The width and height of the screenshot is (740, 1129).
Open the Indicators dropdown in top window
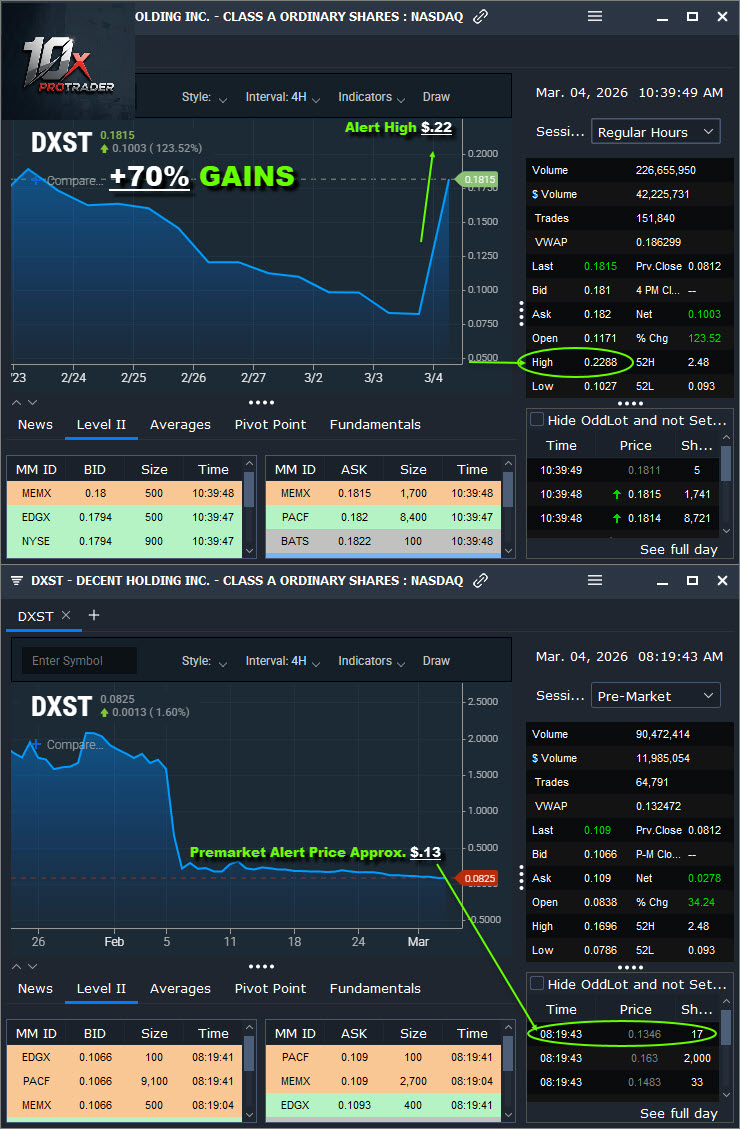371,97
